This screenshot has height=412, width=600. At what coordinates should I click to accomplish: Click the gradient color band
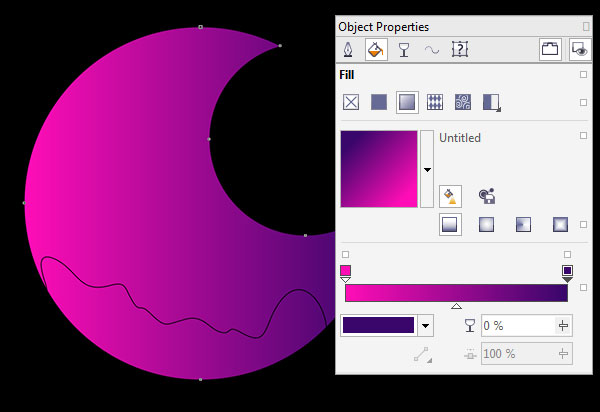pyautogui.click(x=456, y=293)
